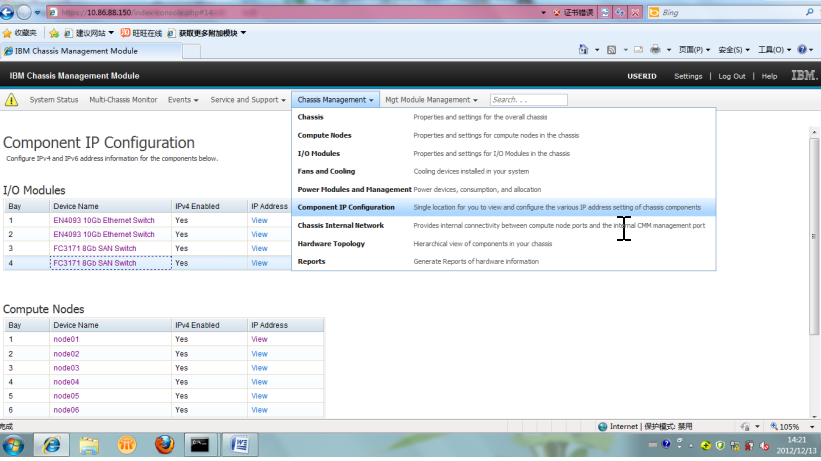This screenshot has width=821, height=461.
Task: Open the Windows Start button
Action: (14, 445)
